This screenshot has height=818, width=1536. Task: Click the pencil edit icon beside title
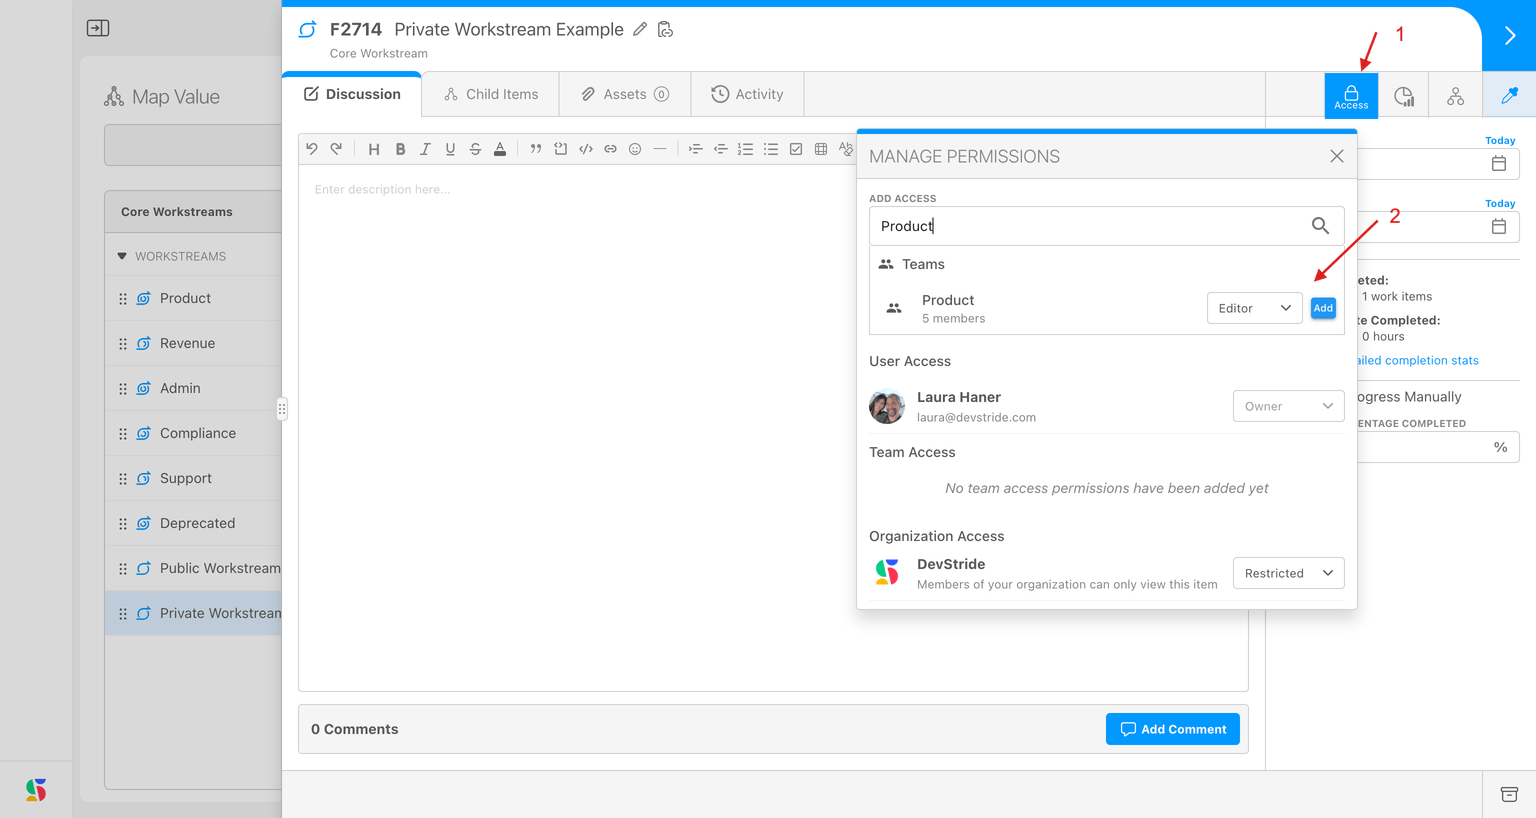[640, 30]
